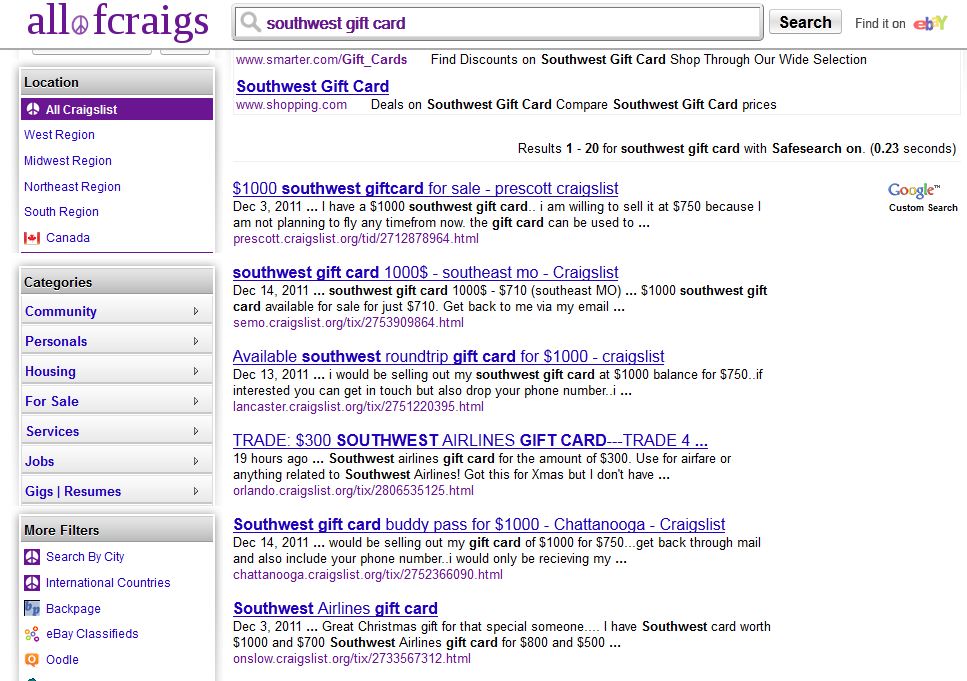Select South Region location
967x681 pixels.
coord(61,212)
